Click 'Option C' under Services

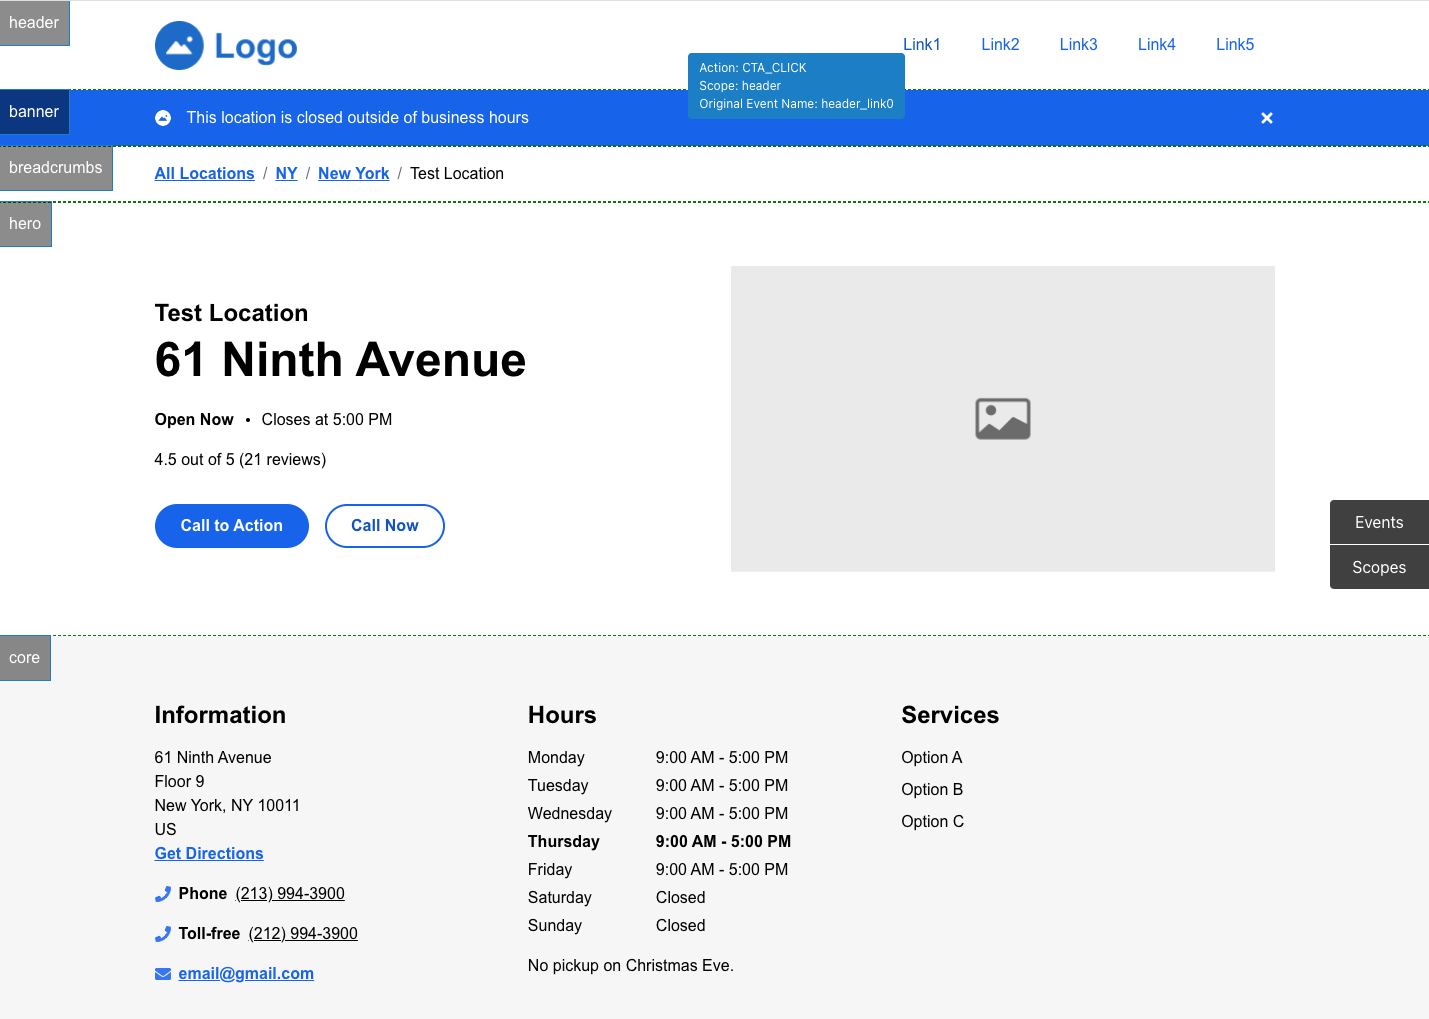(933, 822)
